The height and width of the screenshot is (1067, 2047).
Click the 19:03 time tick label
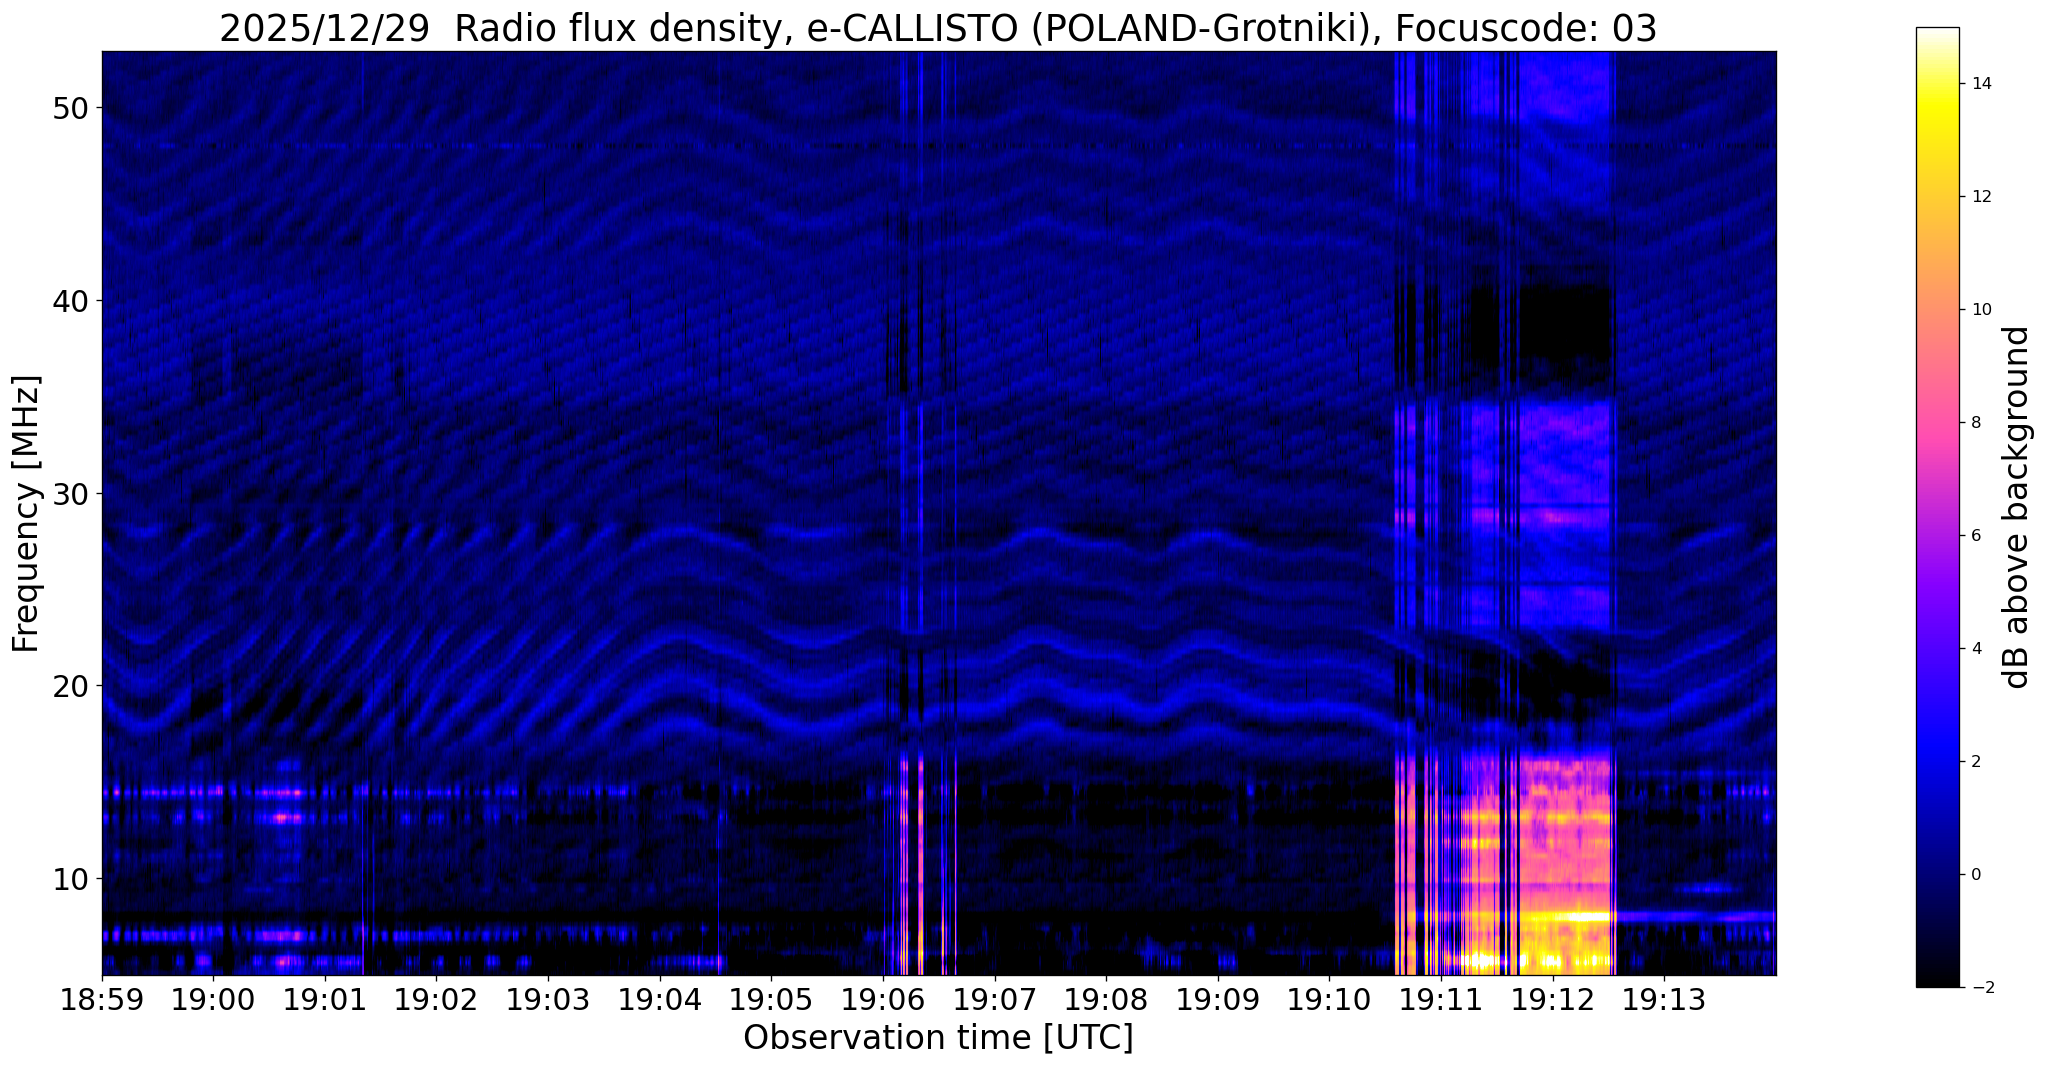tap(548, 999)
